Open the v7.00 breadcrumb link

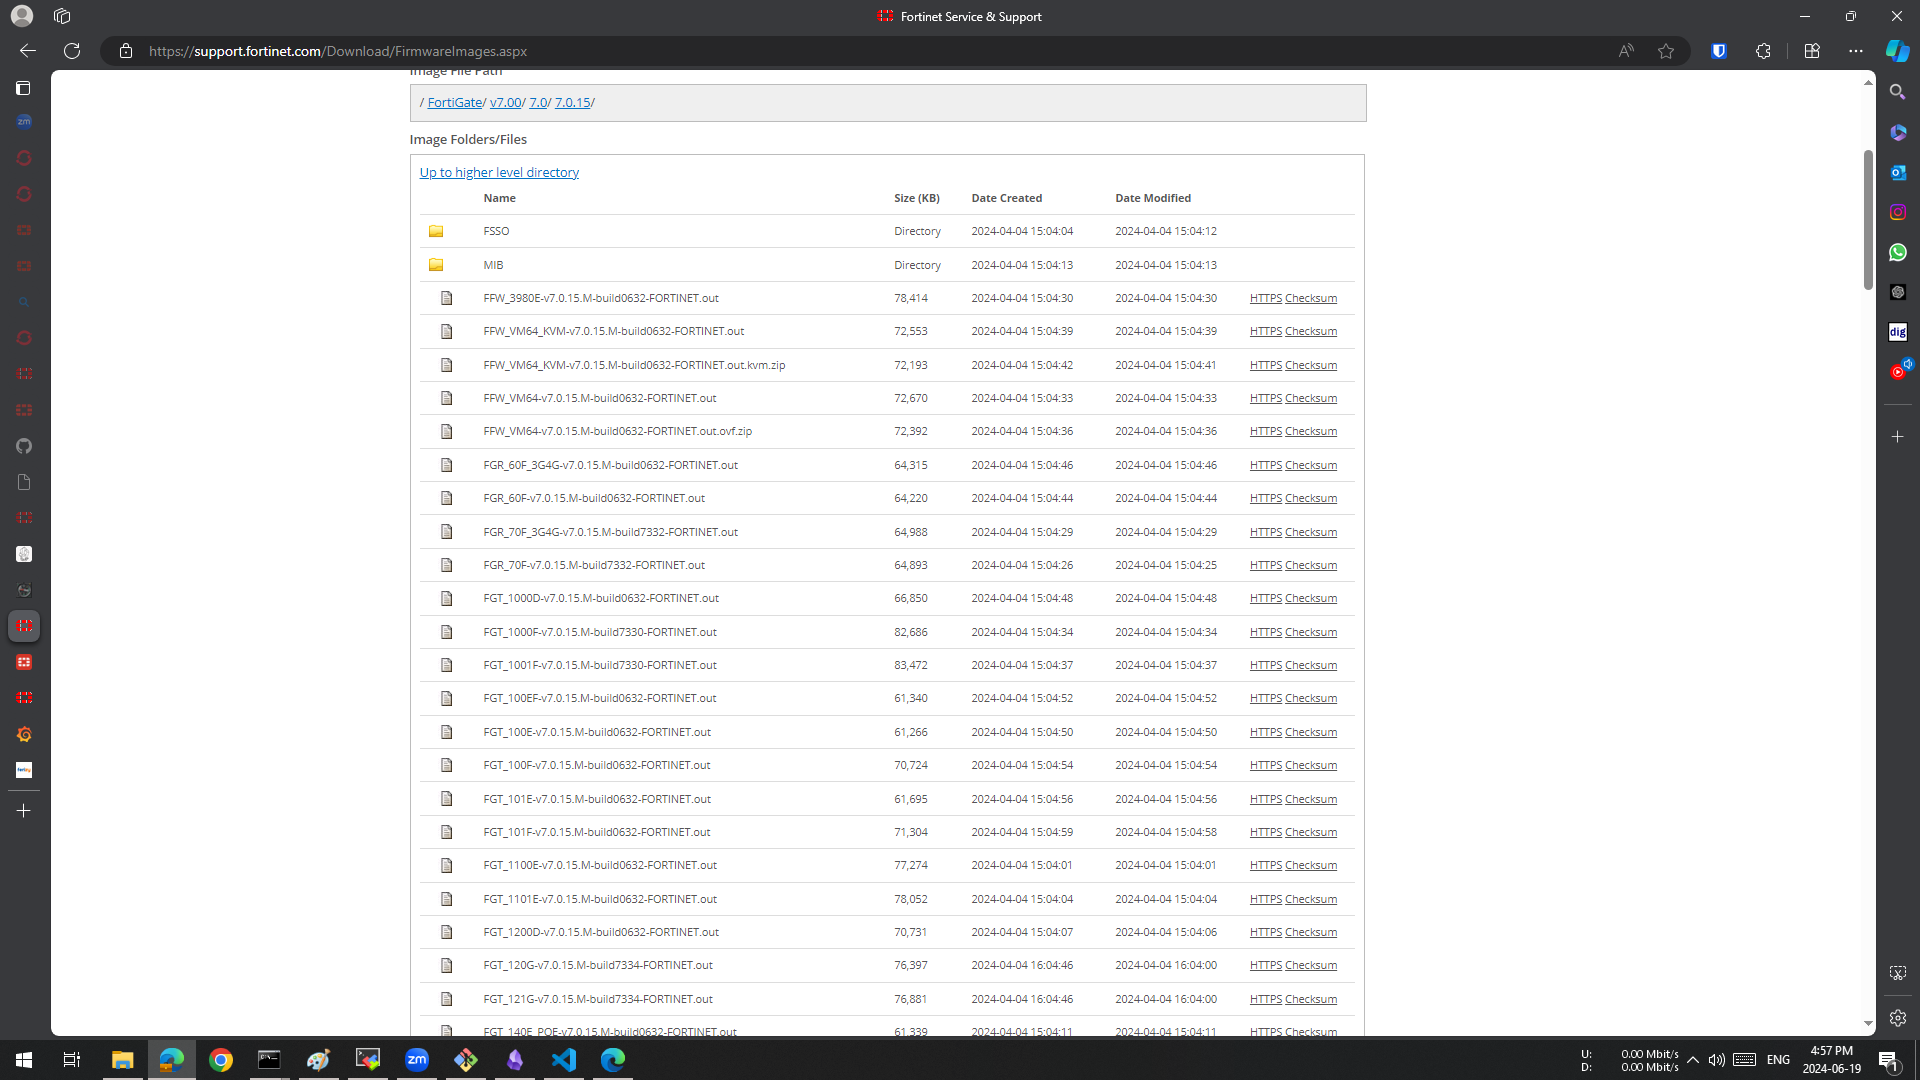click(x=505, y=102)
